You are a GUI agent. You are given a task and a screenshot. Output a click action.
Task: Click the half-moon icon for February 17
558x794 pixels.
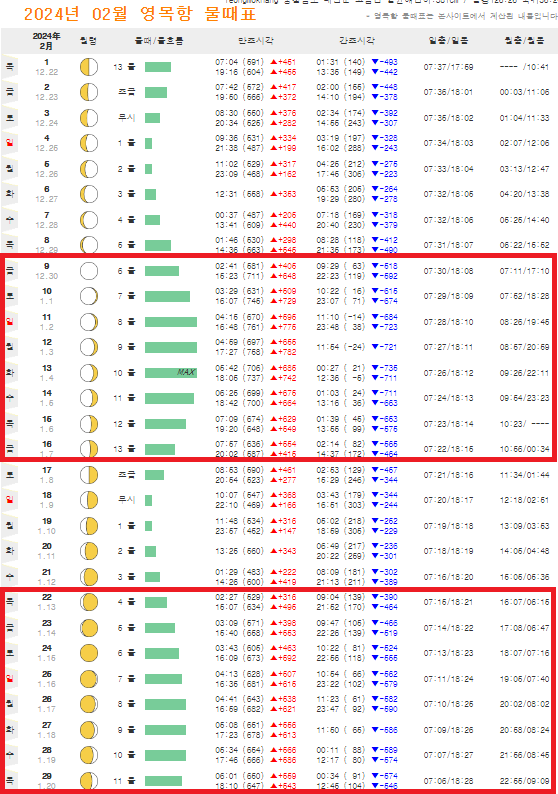pos(89,475)
